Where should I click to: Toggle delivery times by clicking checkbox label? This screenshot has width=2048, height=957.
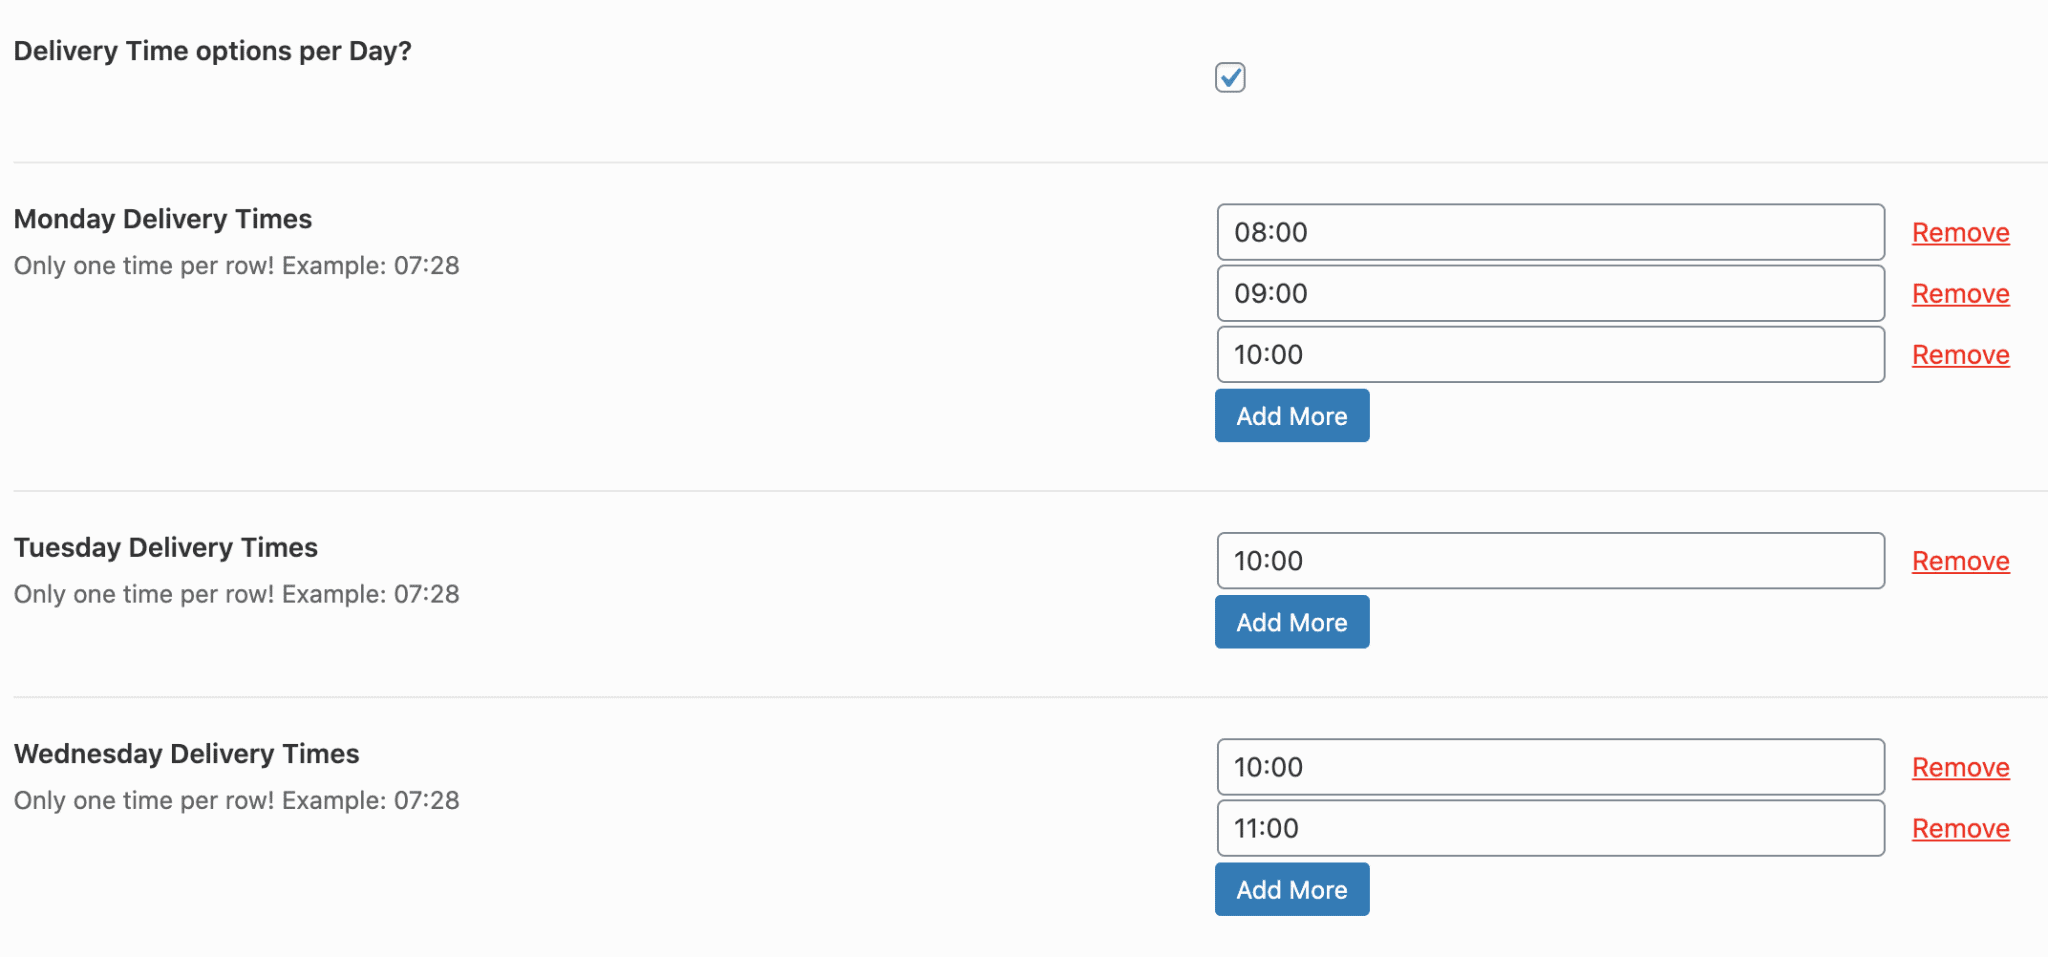213,51
